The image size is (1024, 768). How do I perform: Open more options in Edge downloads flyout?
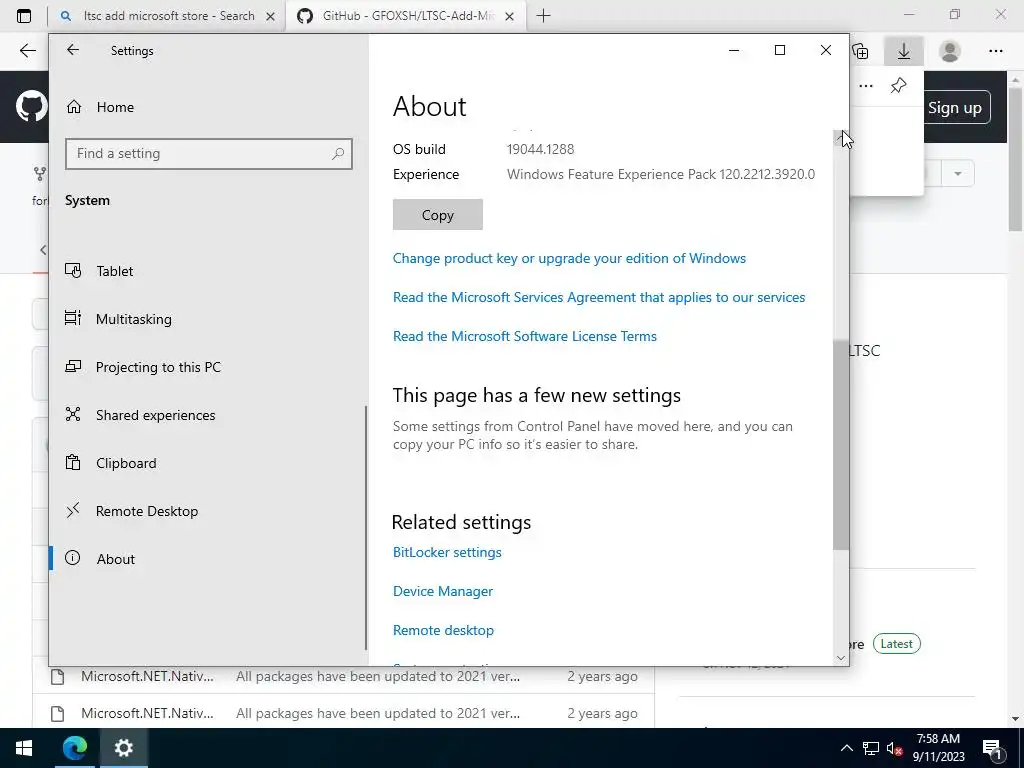coord(866,86)
